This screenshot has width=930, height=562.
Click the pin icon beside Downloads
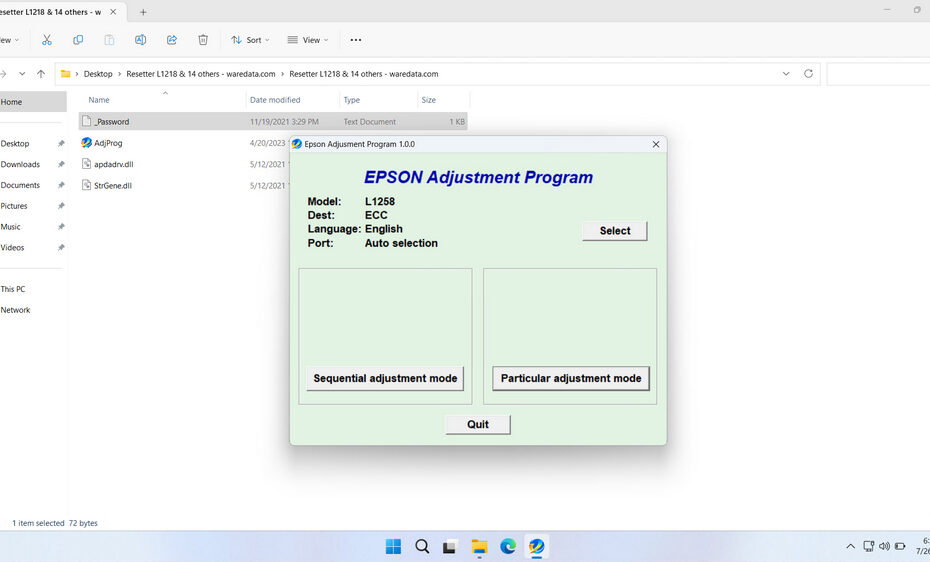point(60,164)
